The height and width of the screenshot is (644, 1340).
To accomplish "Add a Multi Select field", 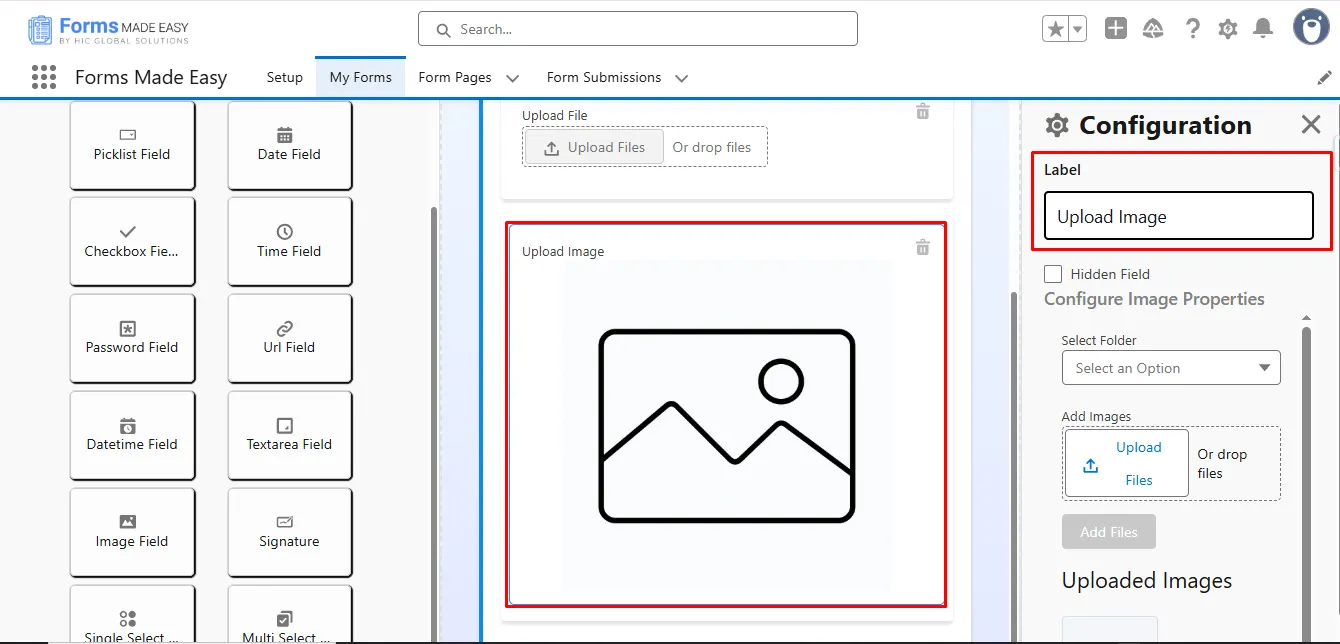I will tap(289, 615).
